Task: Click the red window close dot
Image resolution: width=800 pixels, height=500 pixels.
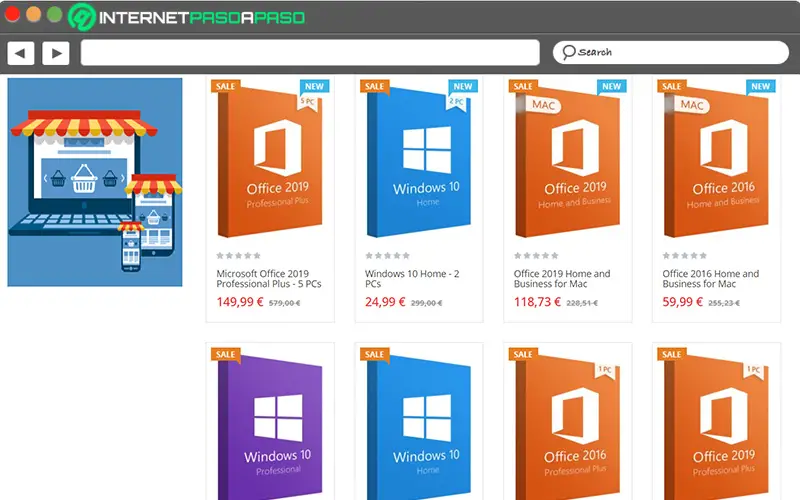Action: (x=12, y=14)
